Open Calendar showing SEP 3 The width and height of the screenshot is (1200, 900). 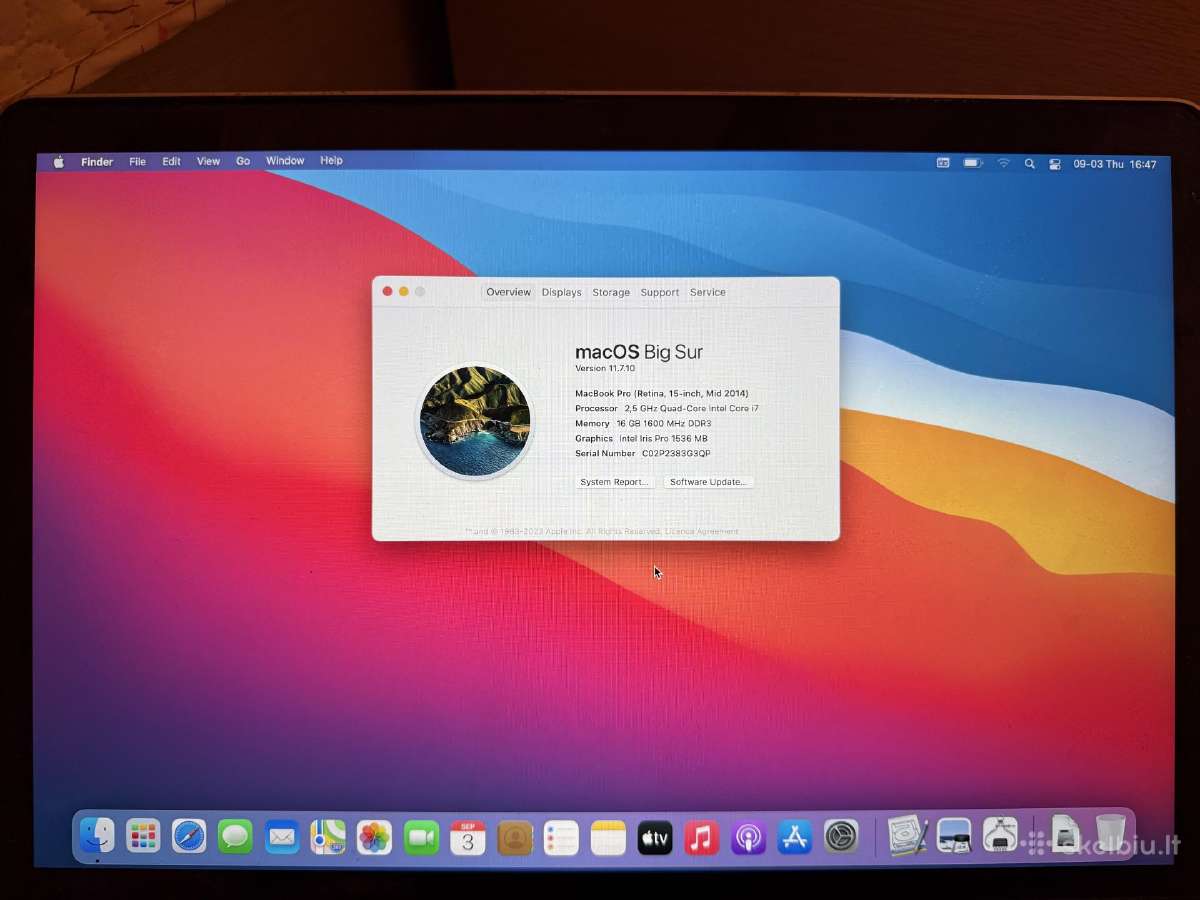(468, 837)
